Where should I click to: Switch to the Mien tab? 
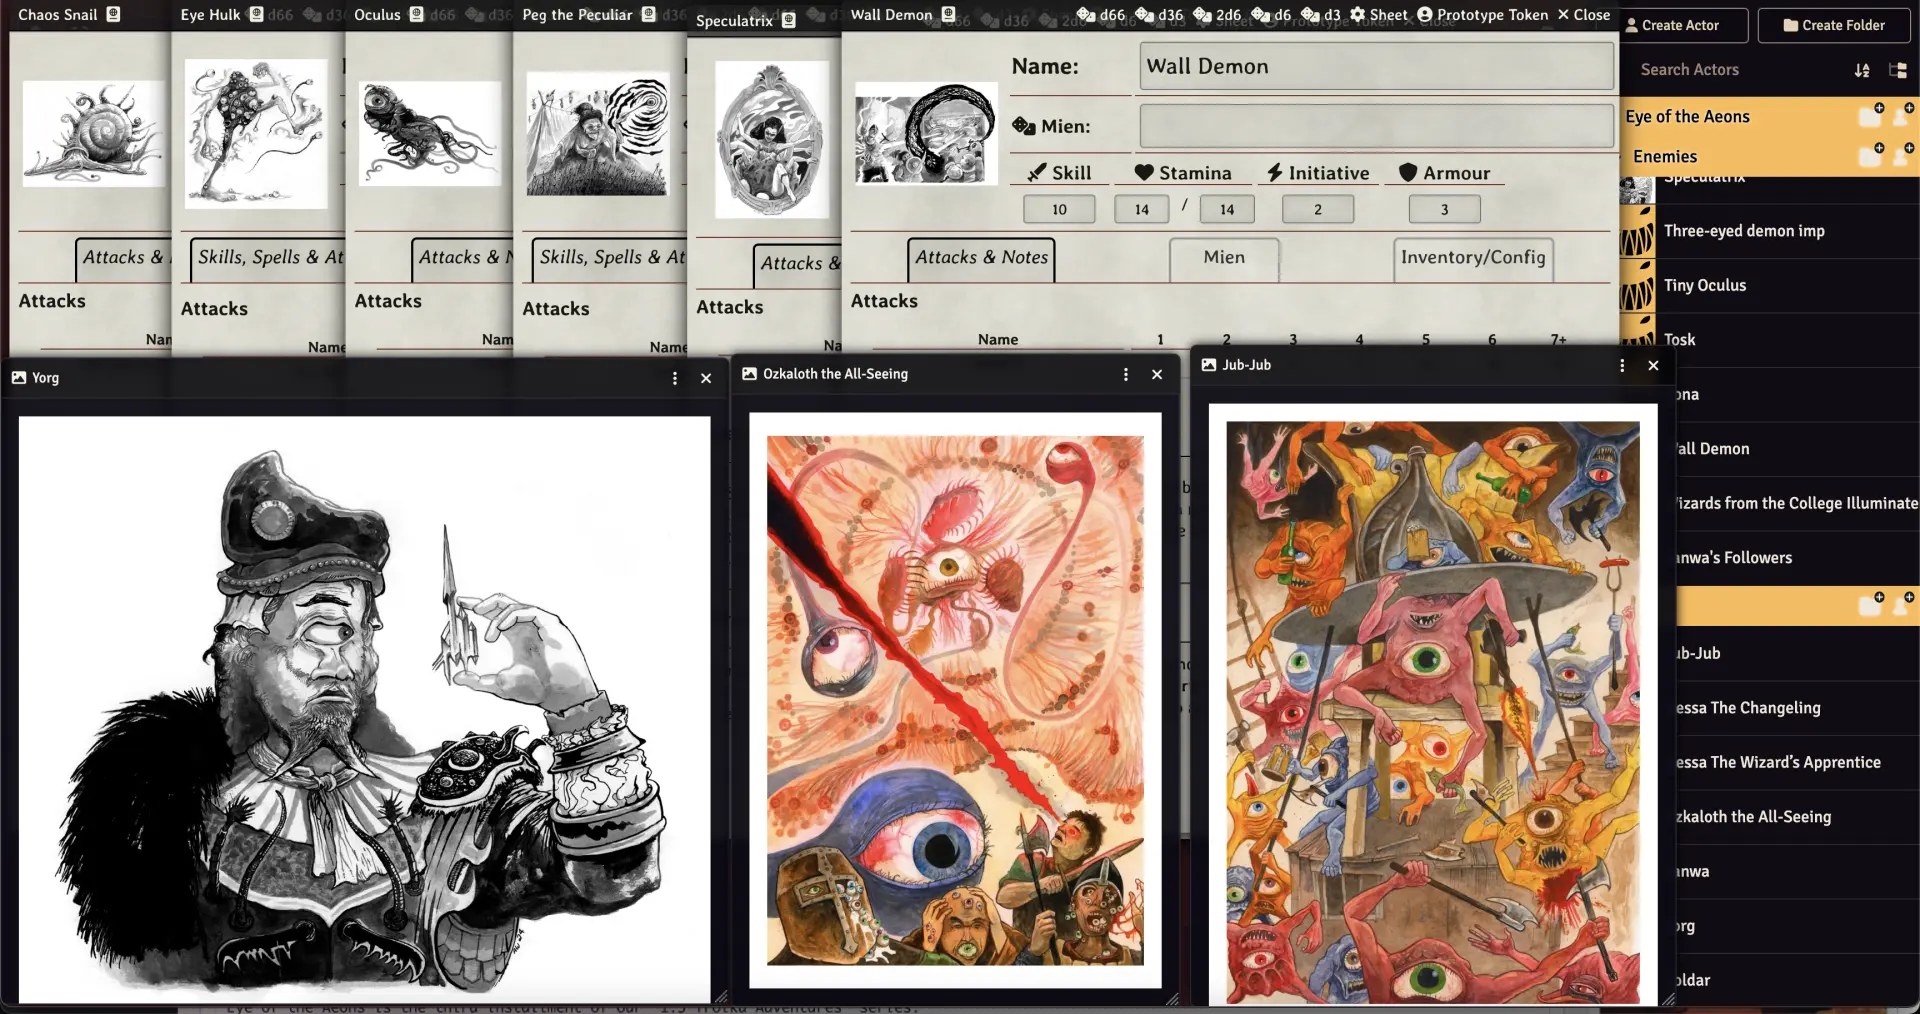(1224, 258)
